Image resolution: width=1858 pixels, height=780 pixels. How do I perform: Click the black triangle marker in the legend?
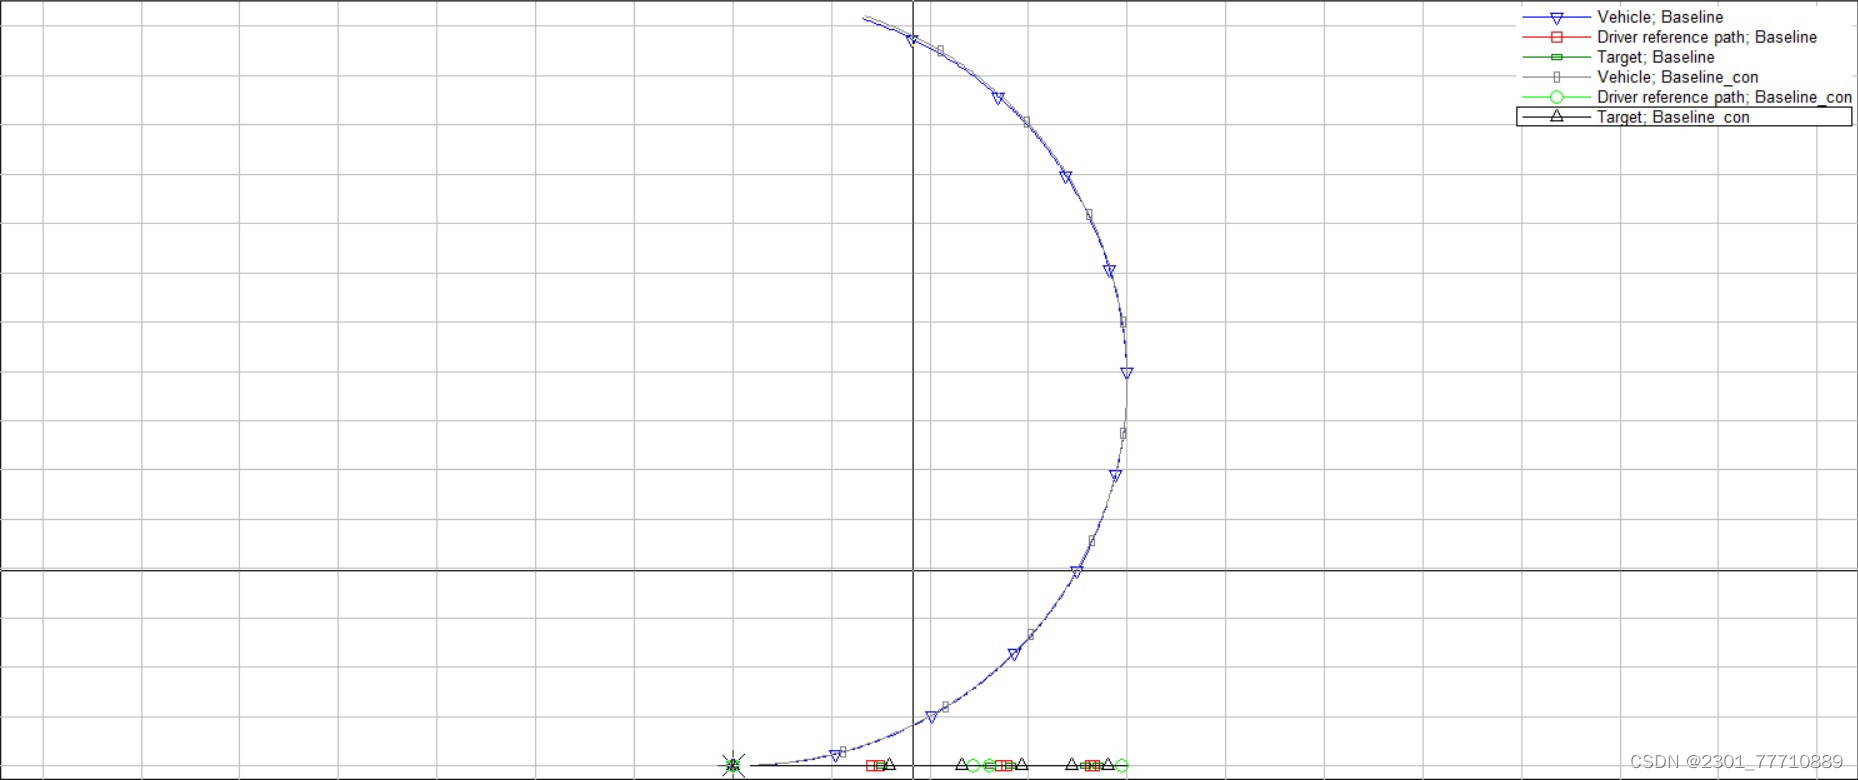pos(1556,116)
